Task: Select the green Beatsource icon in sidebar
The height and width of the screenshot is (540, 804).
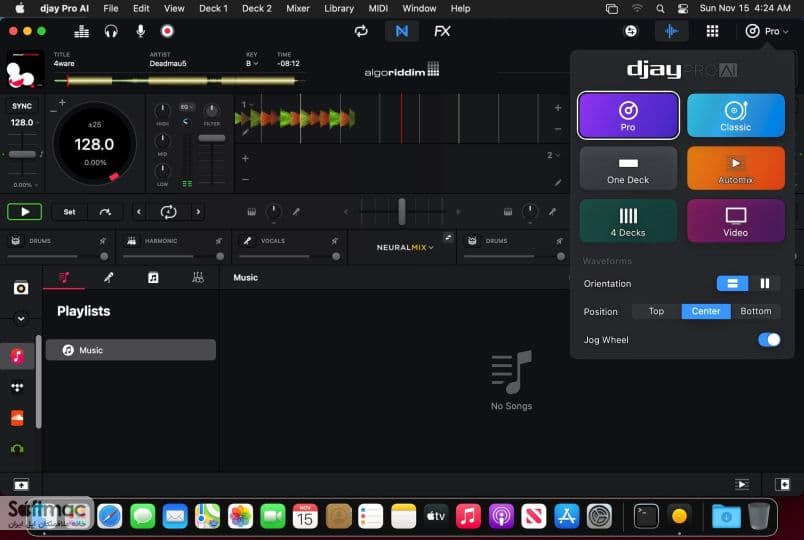Action: coord(17,449)
